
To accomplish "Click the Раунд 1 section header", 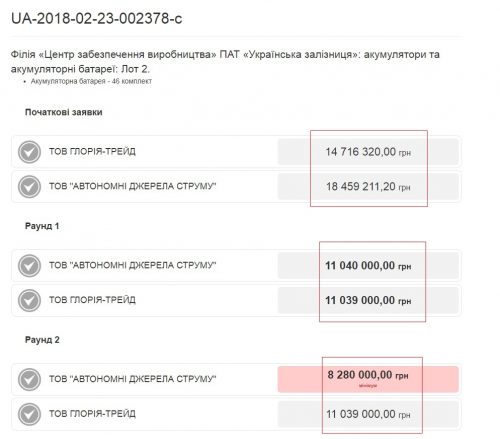I will point(42,226).
